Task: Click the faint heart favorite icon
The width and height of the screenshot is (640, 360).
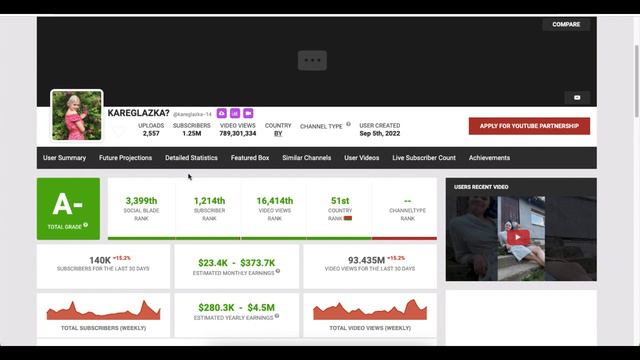Action: pyautogui.click(x=119, y=131)
